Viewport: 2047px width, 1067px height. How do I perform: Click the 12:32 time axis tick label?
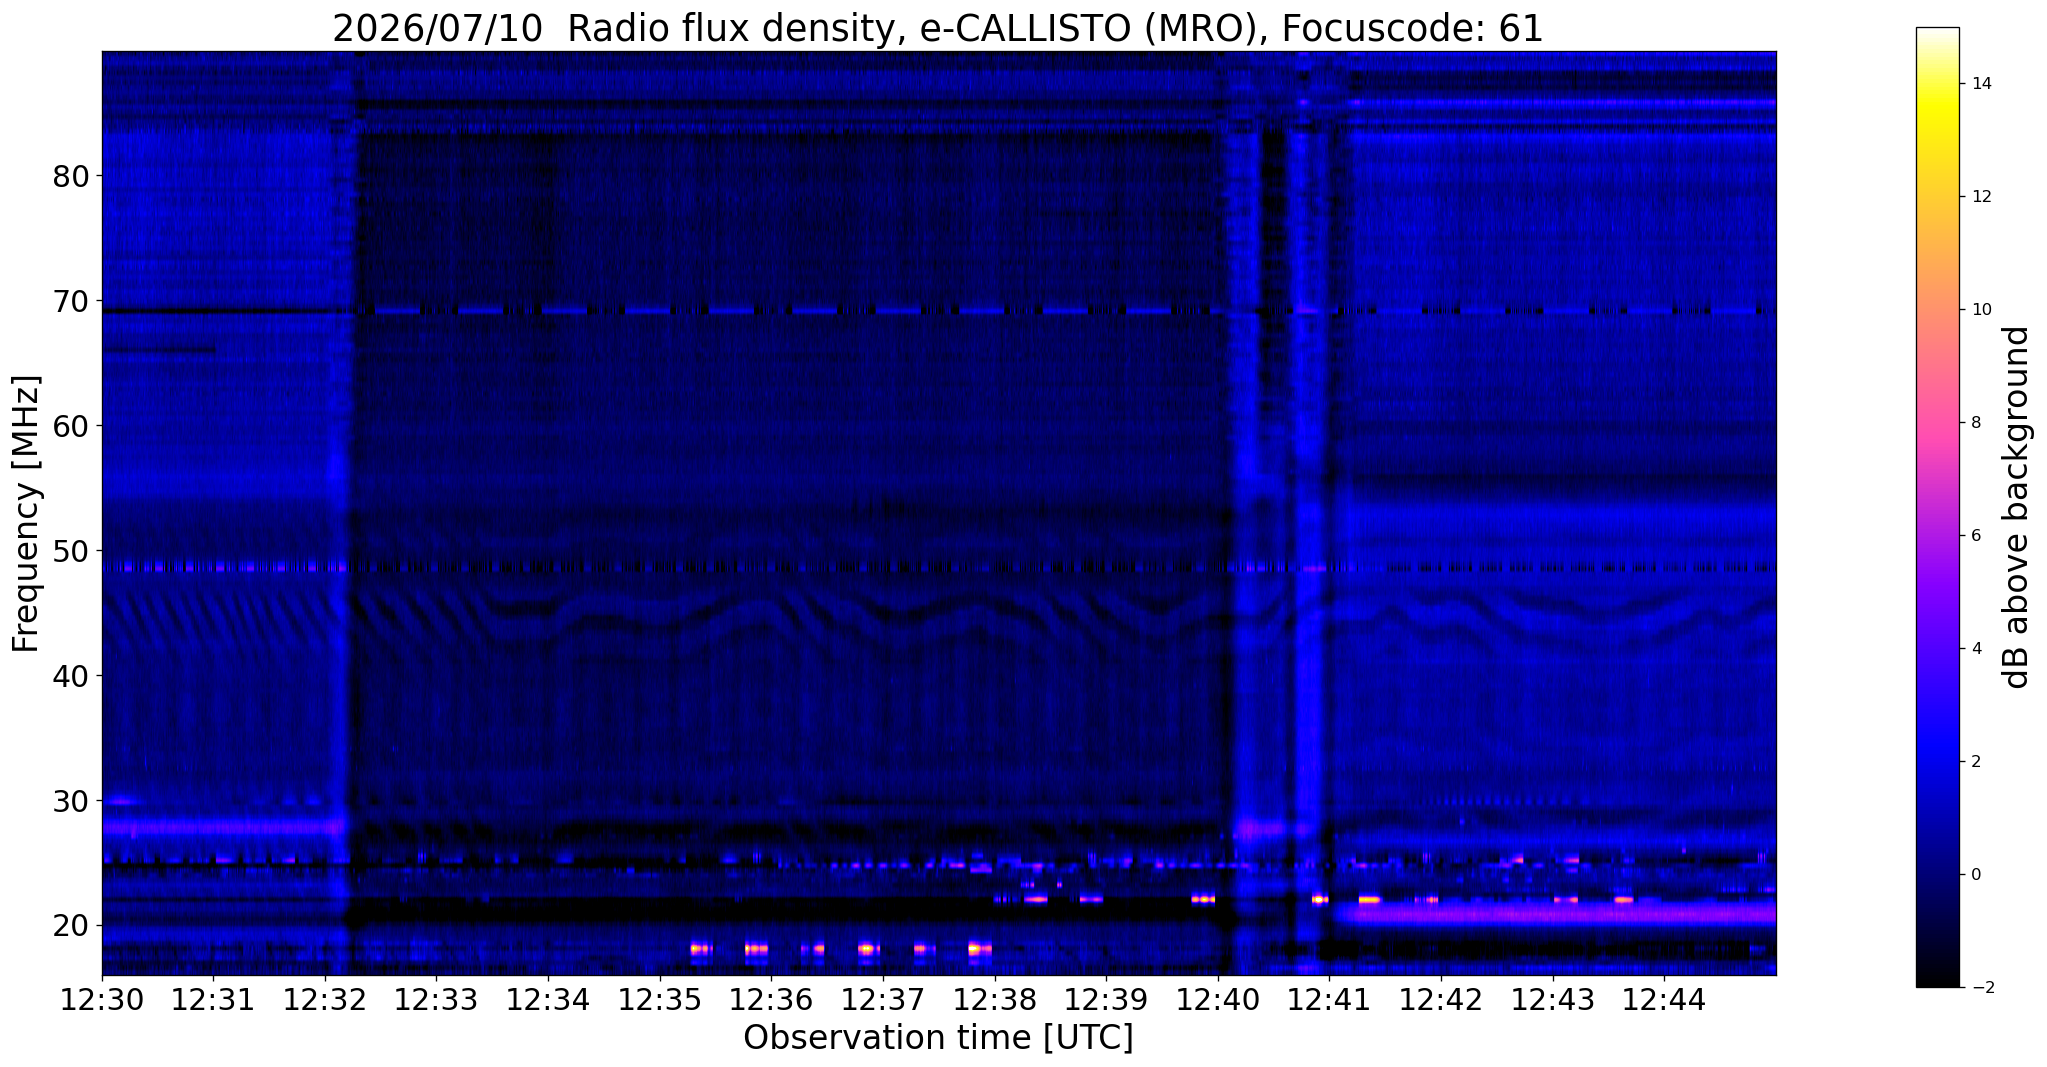(x=325, y=1000)
